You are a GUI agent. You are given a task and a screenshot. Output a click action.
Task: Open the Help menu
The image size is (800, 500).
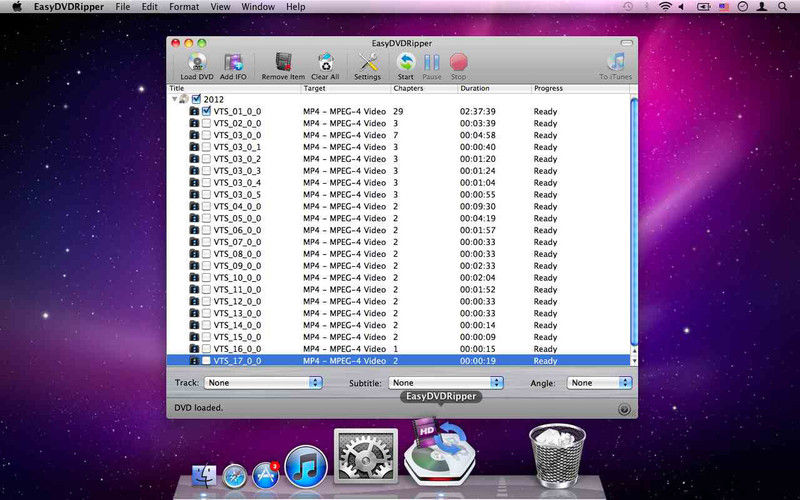click(x=295, y=7)
